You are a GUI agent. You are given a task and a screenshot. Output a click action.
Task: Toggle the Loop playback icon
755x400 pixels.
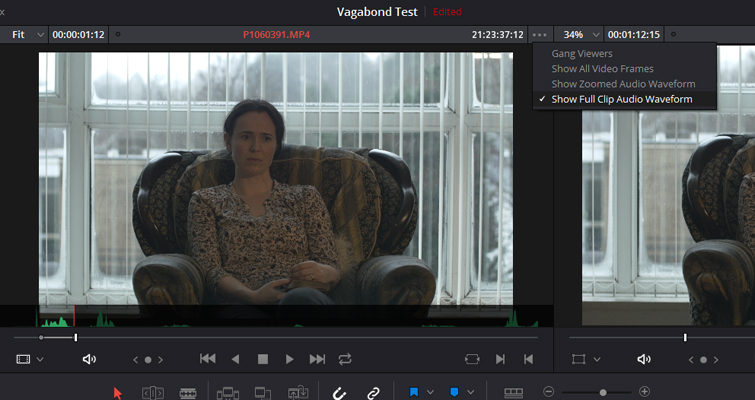click(345, 359)
